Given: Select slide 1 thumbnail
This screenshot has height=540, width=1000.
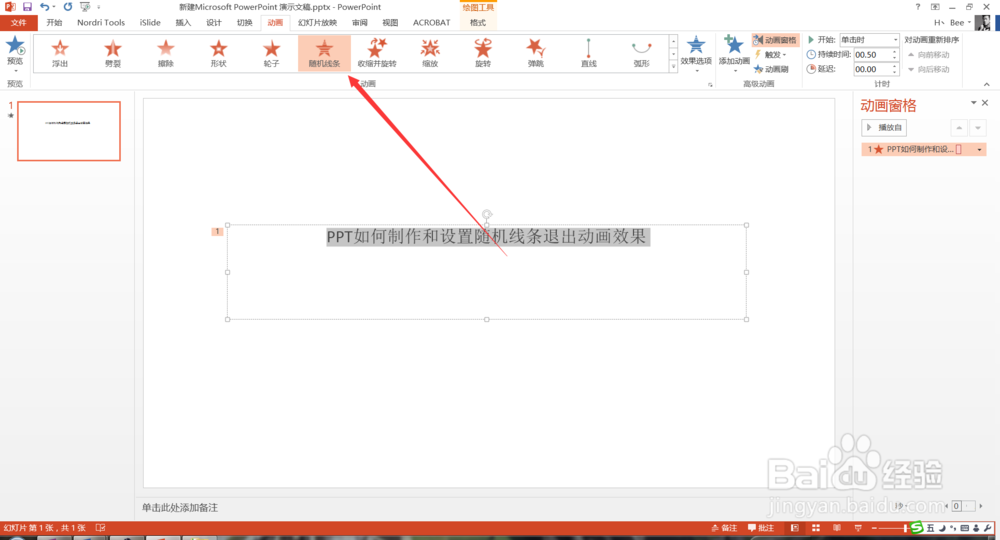Looking at the screenshot, I should [x=69, y=131].
